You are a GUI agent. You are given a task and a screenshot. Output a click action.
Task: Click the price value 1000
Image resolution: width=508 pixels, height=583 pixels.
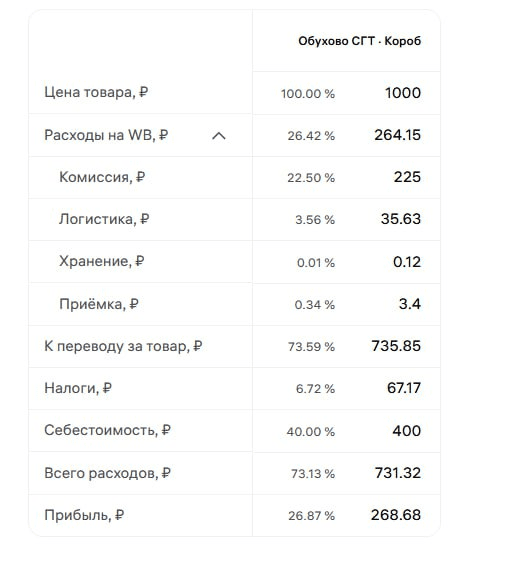(x=403, y=93)
